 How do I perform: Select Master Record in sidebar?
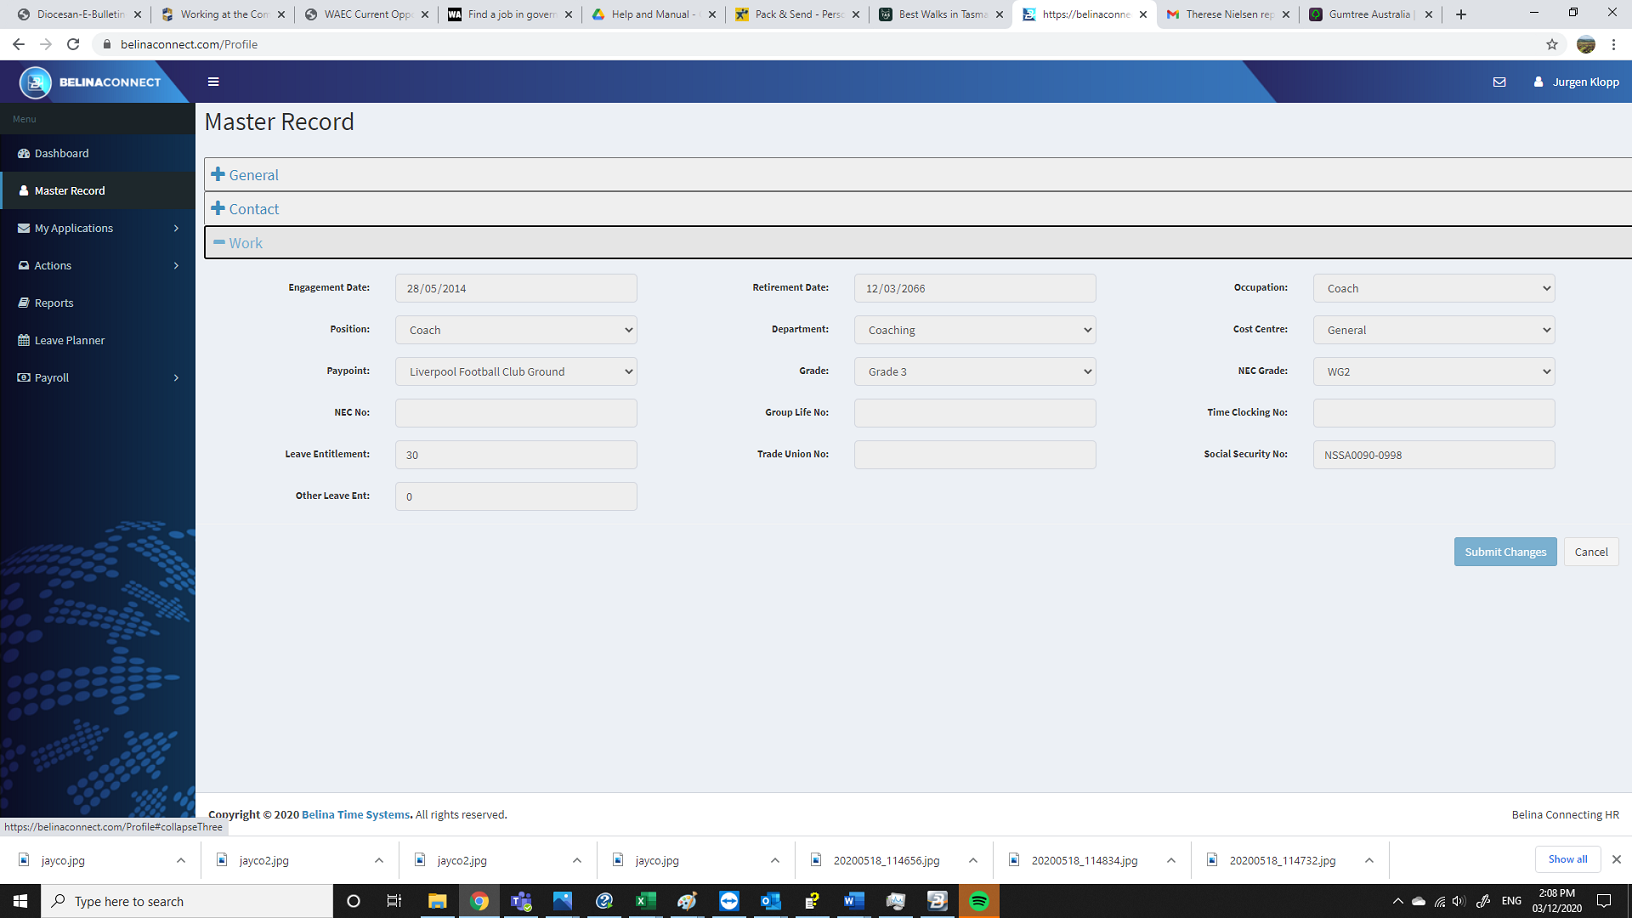pyautogui.click(x=98, y=191)
